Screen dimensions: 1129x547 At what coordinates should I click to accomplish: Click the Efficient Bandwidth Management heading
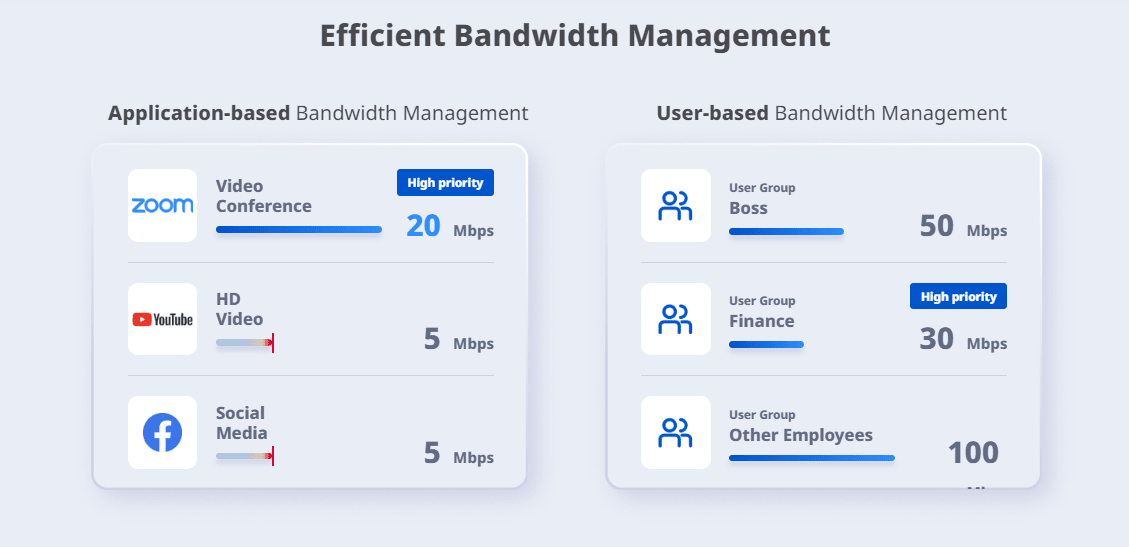pyautogui.click(x=575, y=35)
